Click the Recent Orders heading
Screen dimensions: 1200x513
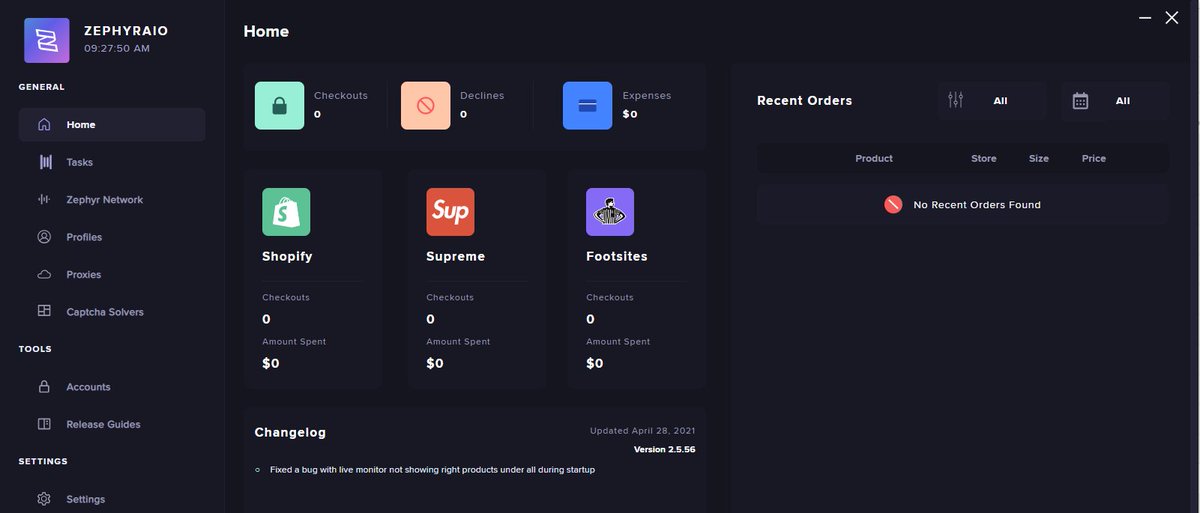pos(805,100)
